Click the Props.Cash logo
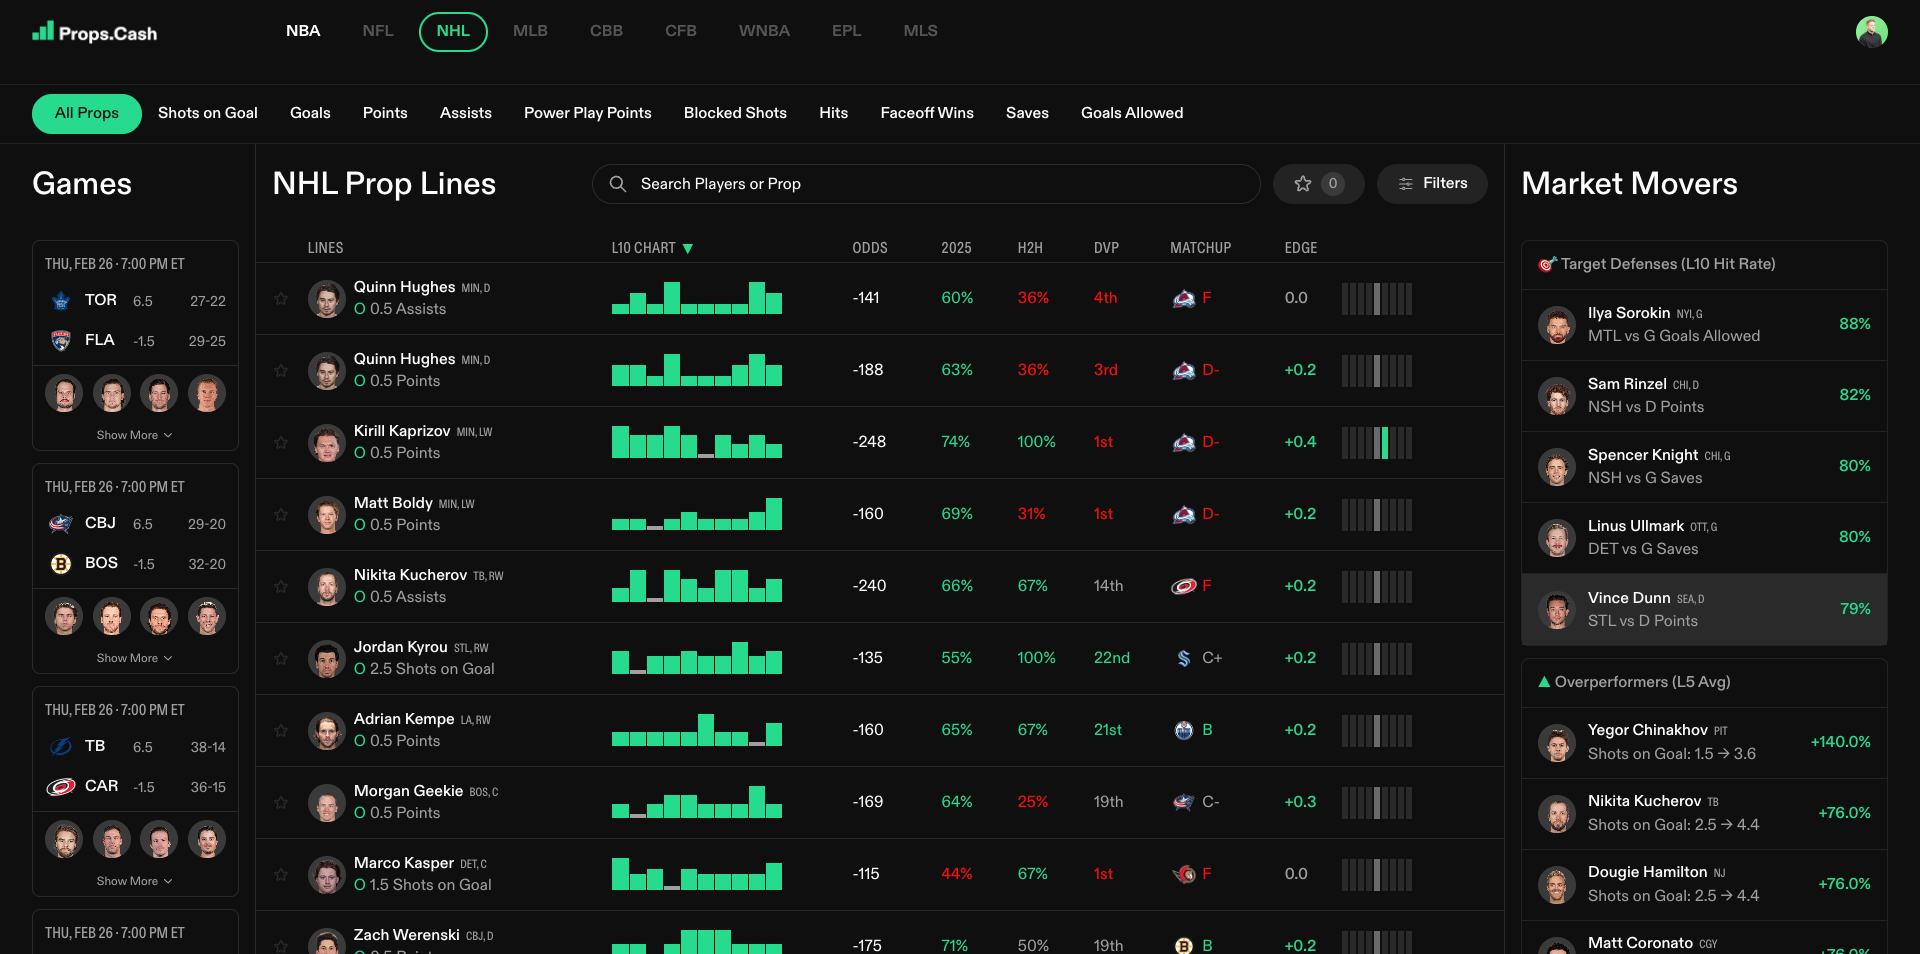The image size is (1920, 954). (95, 32)
